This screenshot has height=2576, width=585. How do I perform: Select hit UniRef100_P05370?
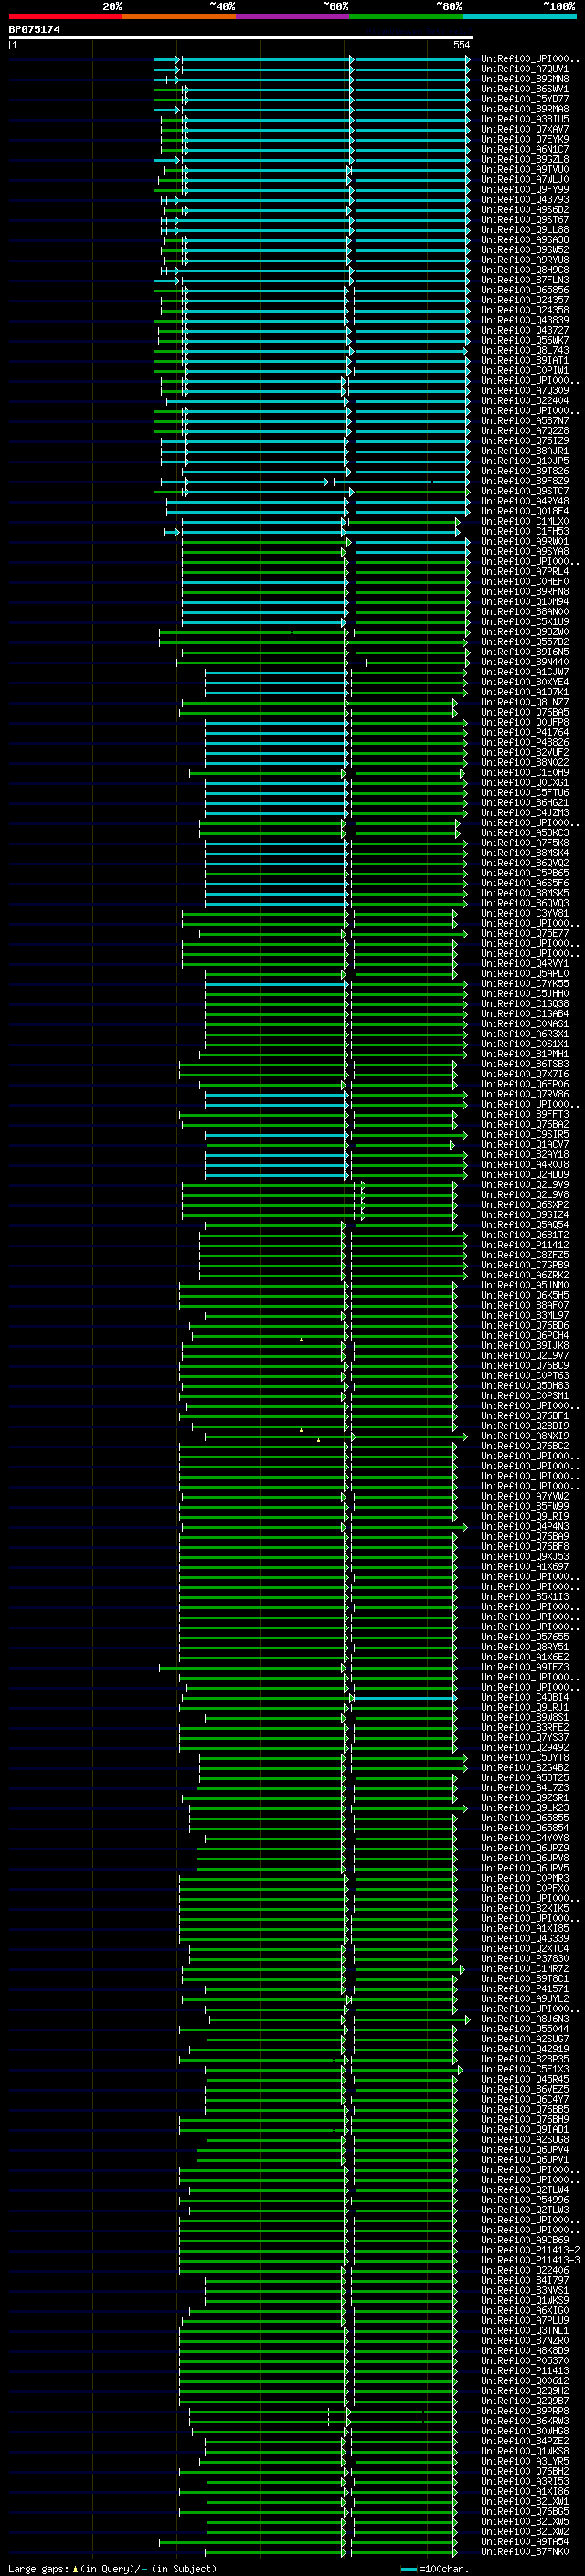(x=524, y=2360)
